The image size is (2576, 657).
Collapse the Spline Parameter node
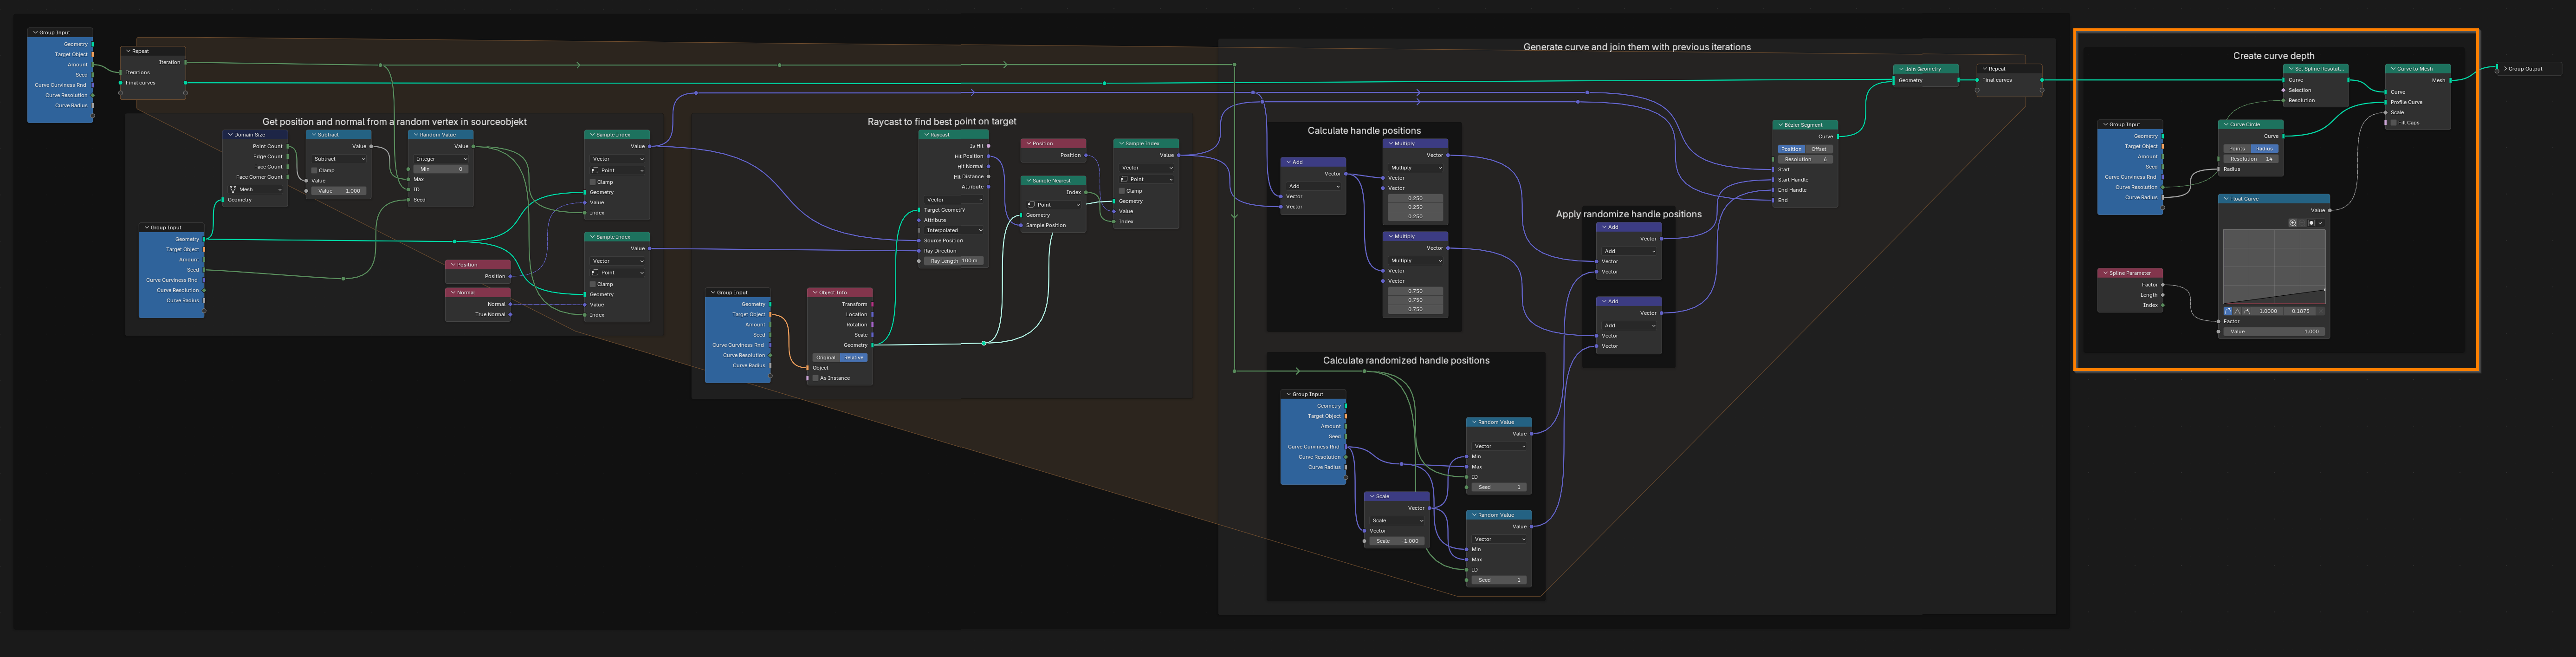point(2105,273)
